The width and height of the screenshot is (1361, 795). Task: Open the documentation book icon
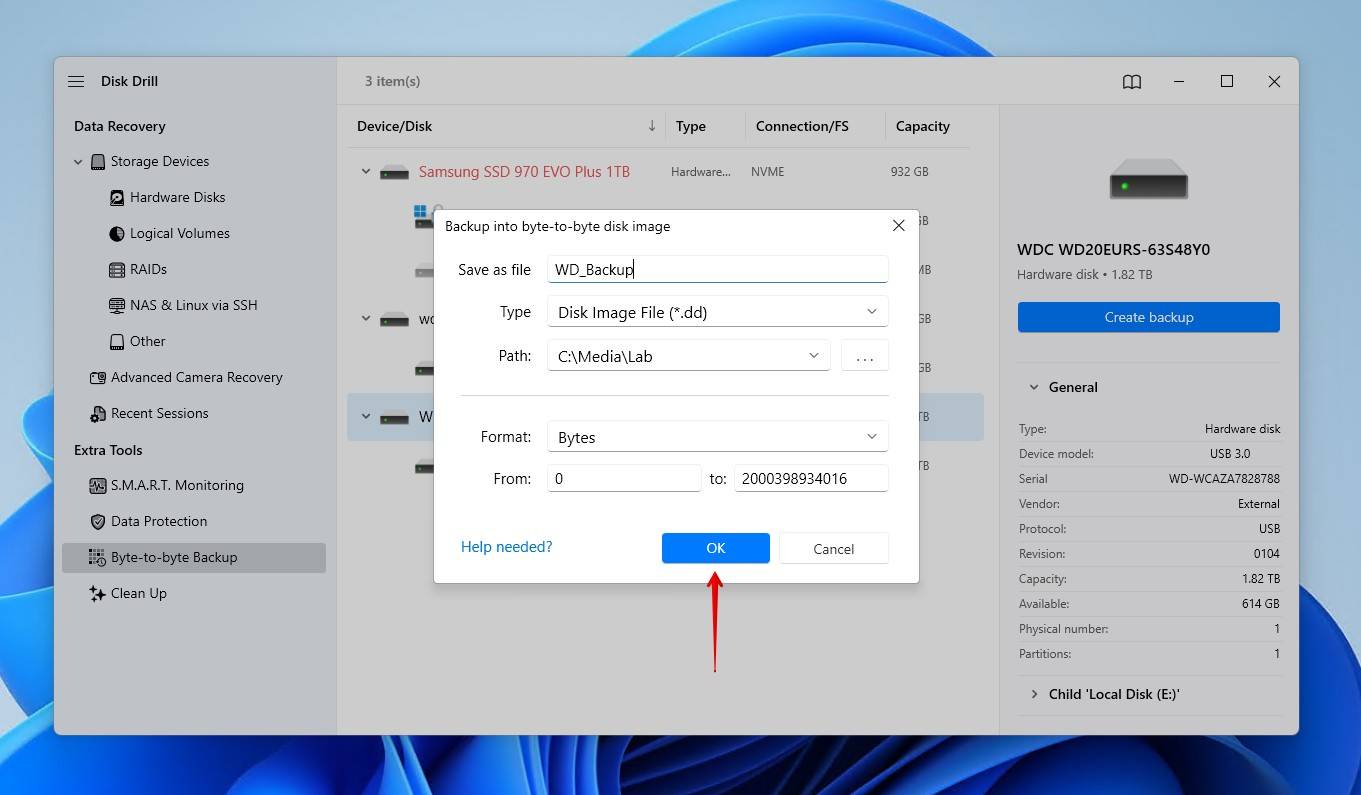point(1131,81)
